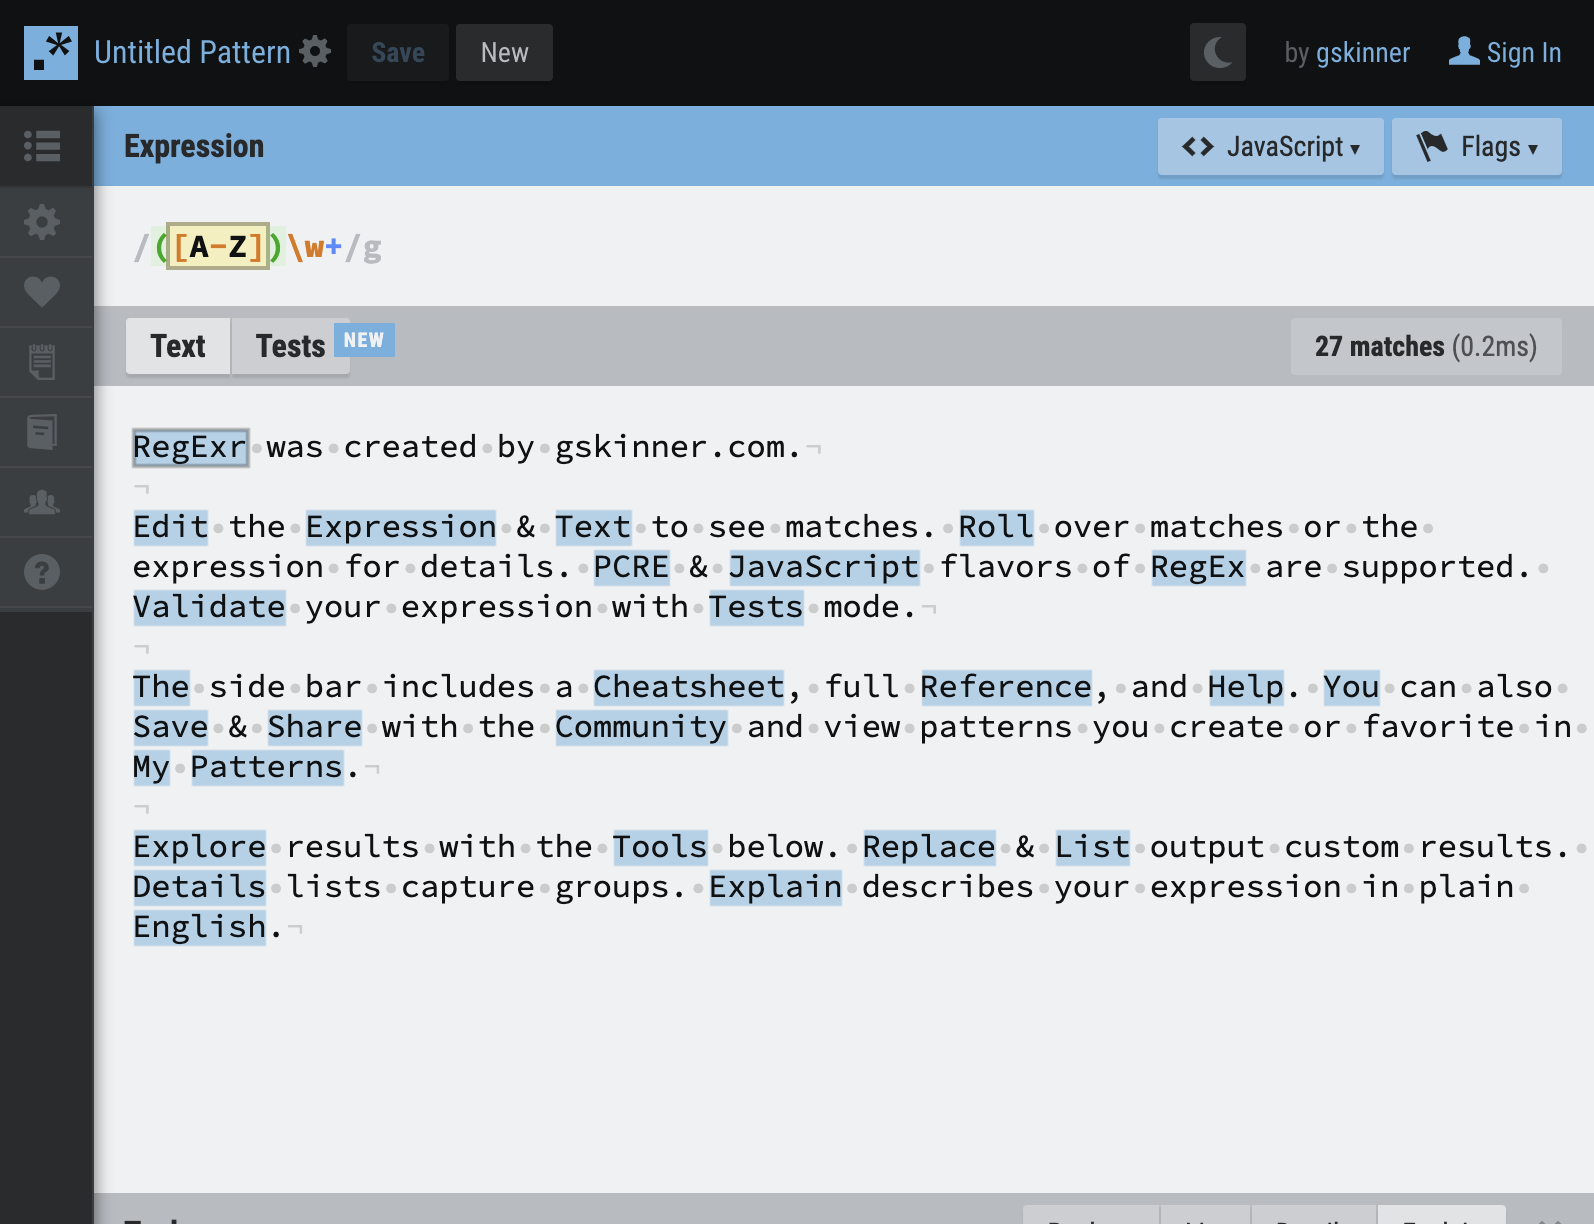Click the Save button

398,52
